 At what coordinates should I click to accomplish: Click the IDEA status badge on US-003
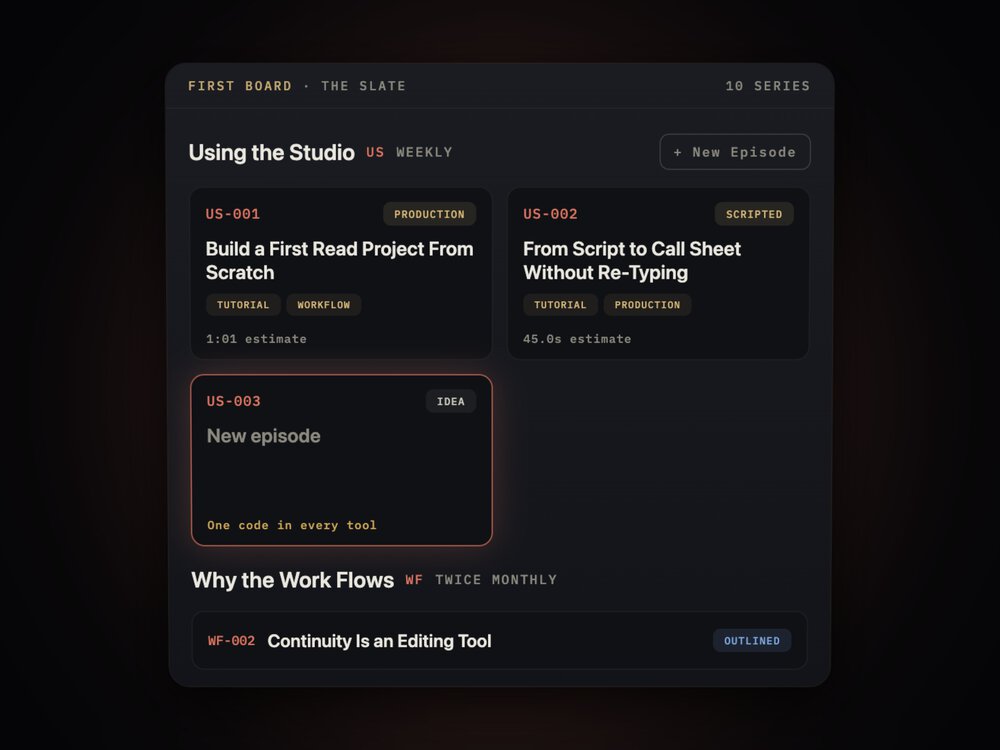pyautogui.click(x=451, y=401)
